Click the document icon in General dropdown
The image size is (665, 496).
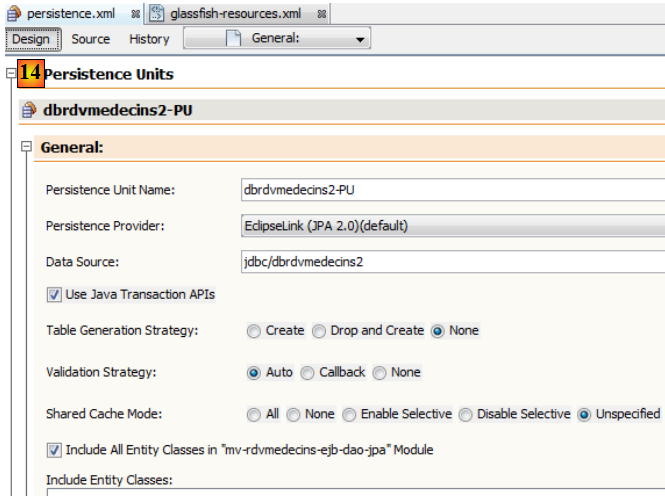pos(233,39)
